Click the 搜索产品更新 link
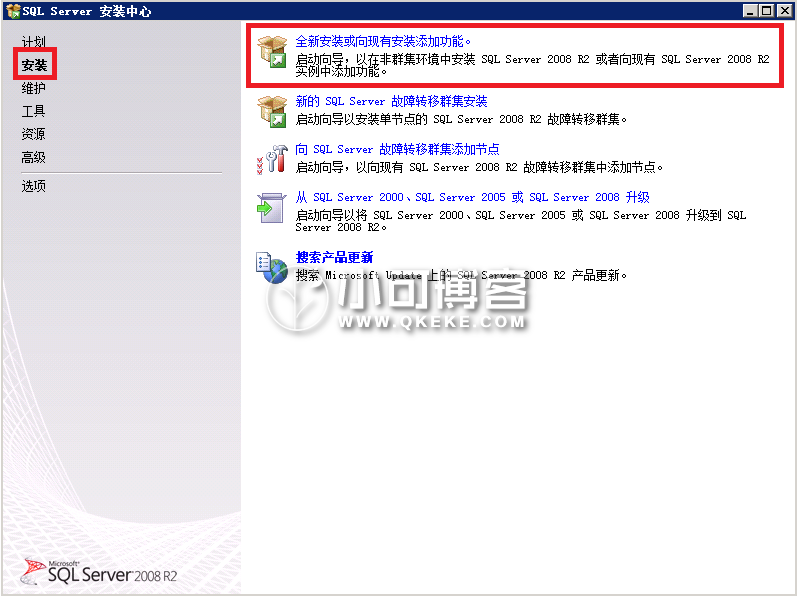The width and height of the screenshot is (797, 596). point(334,257)
